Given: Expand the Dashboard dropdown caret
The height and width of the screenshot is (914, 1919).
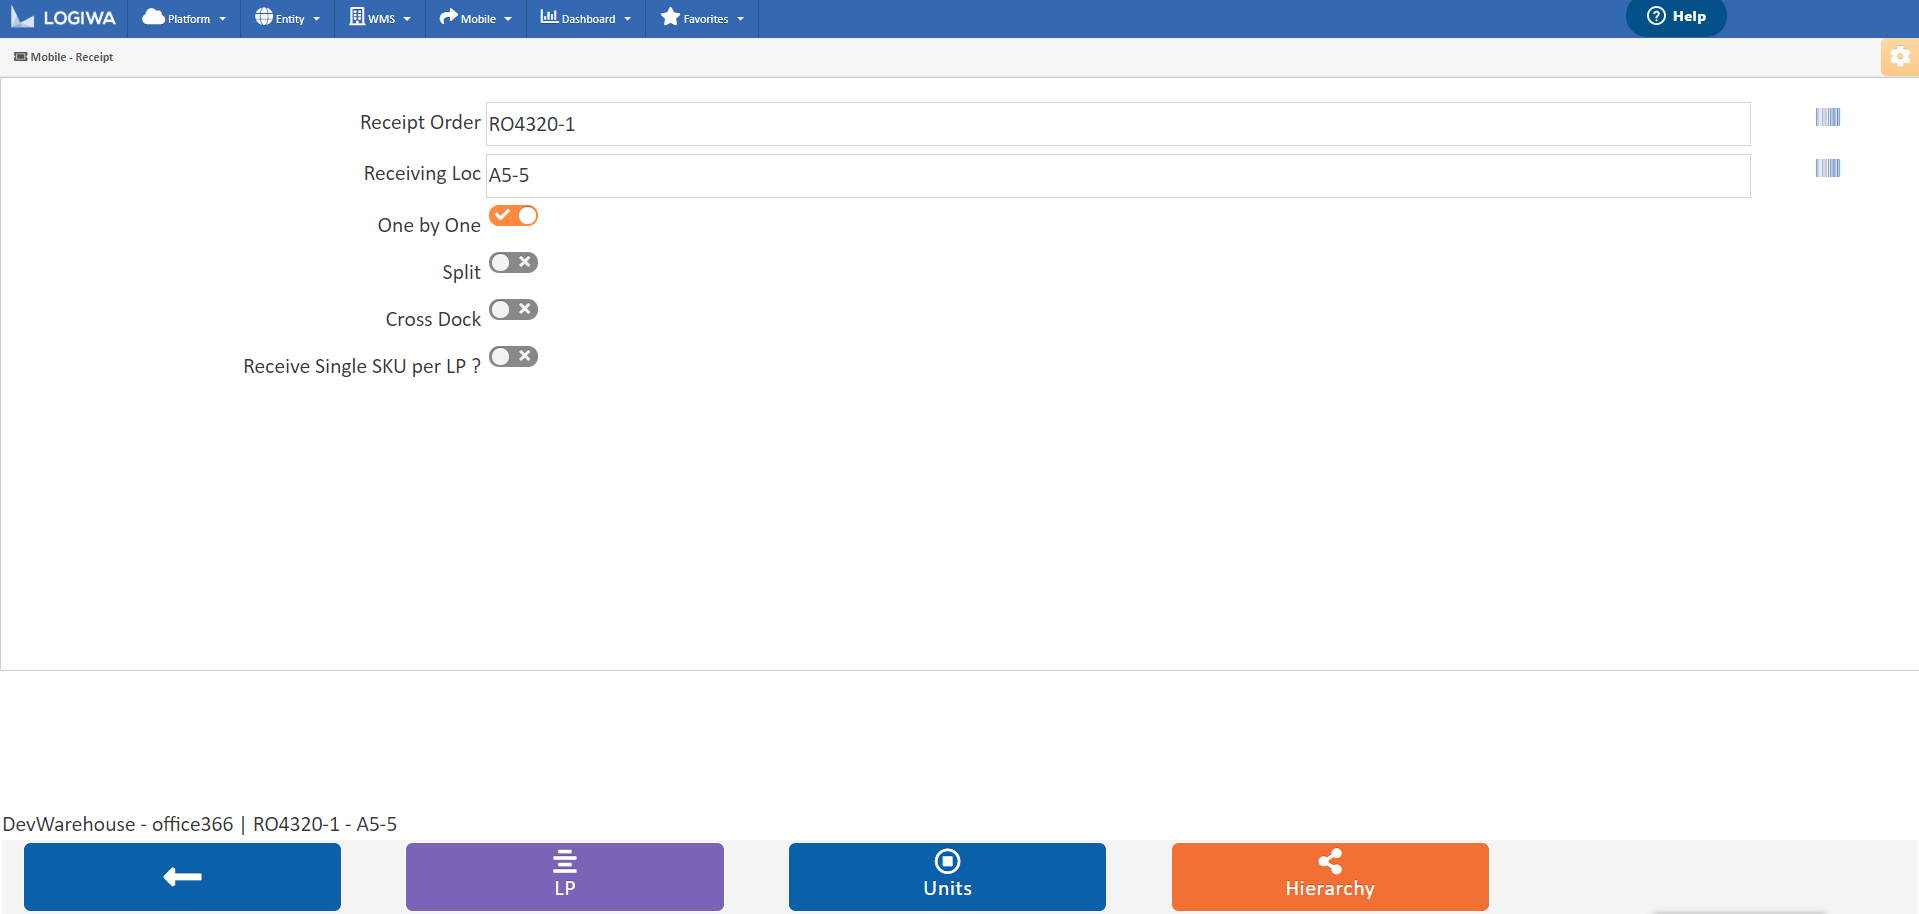Looking at the screenshot, I should click(628, 19).
